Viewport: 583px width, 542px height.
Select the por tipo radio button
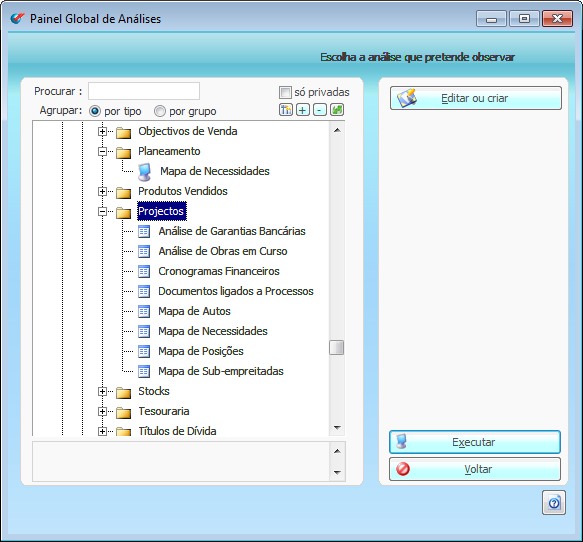coord(95,111)
